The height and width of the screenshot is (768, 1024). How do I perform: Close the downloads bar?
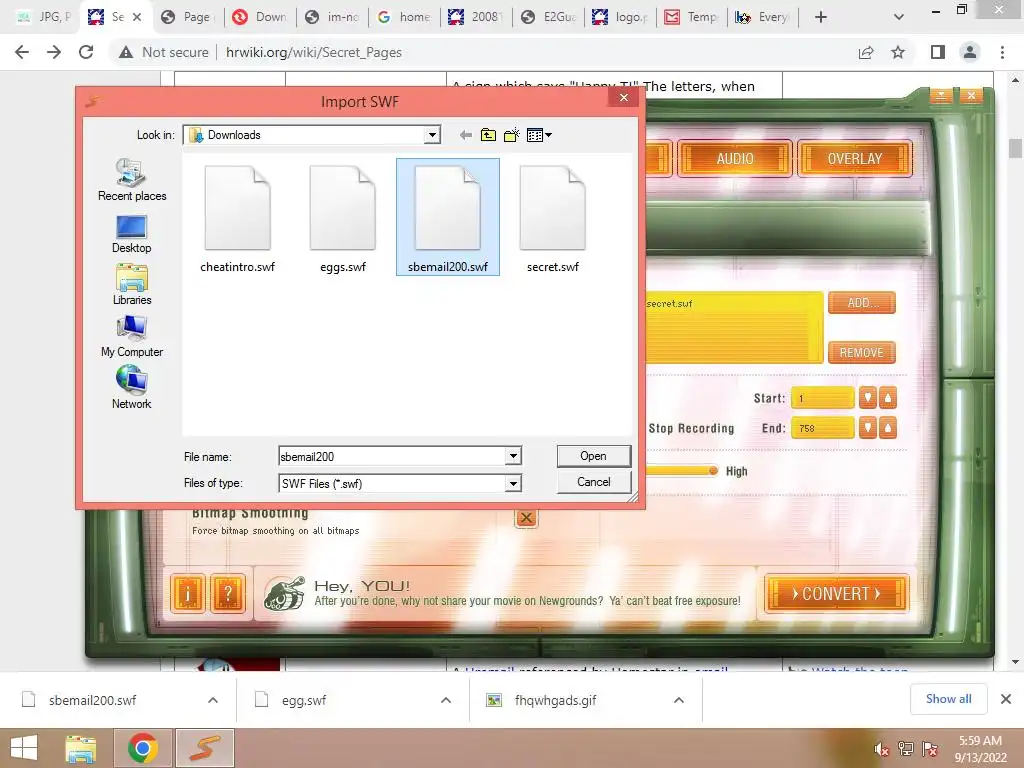tap(1006, 699)
